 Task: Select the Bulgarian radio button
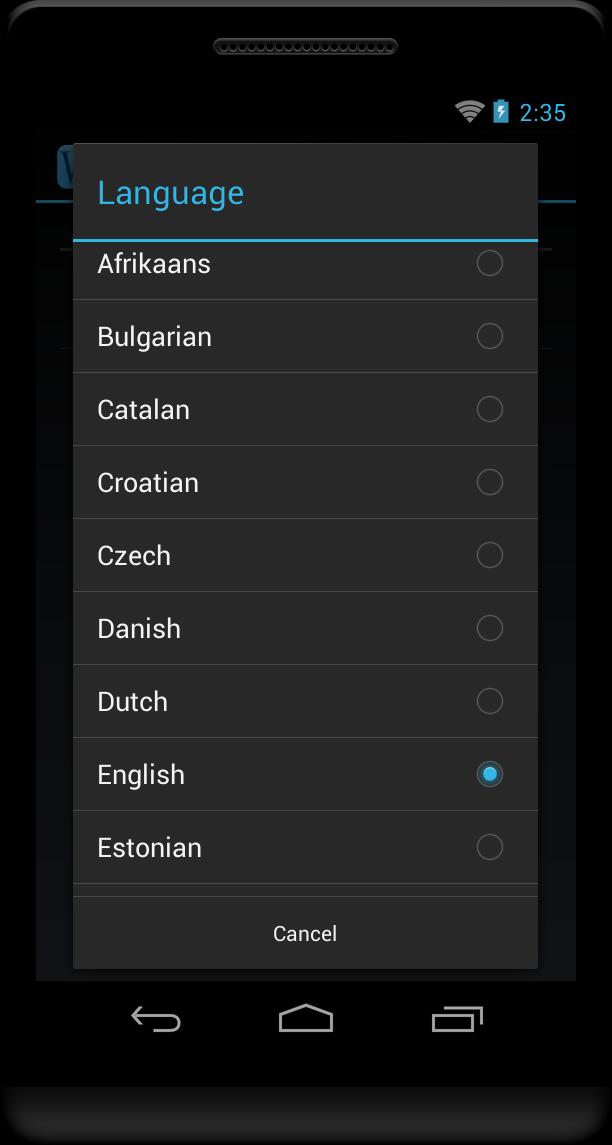(x=490, y=336)
